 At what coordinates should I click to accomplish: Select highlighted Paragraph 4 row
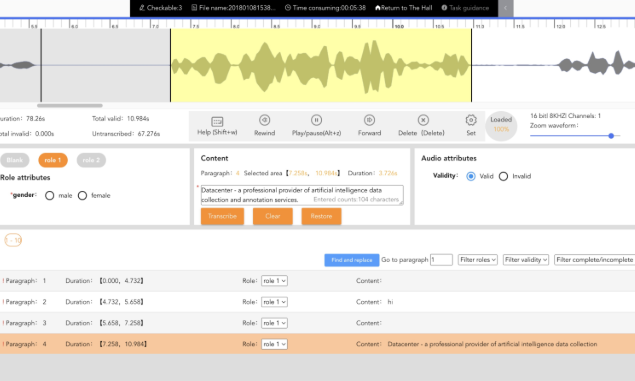(x=318, y=344)
